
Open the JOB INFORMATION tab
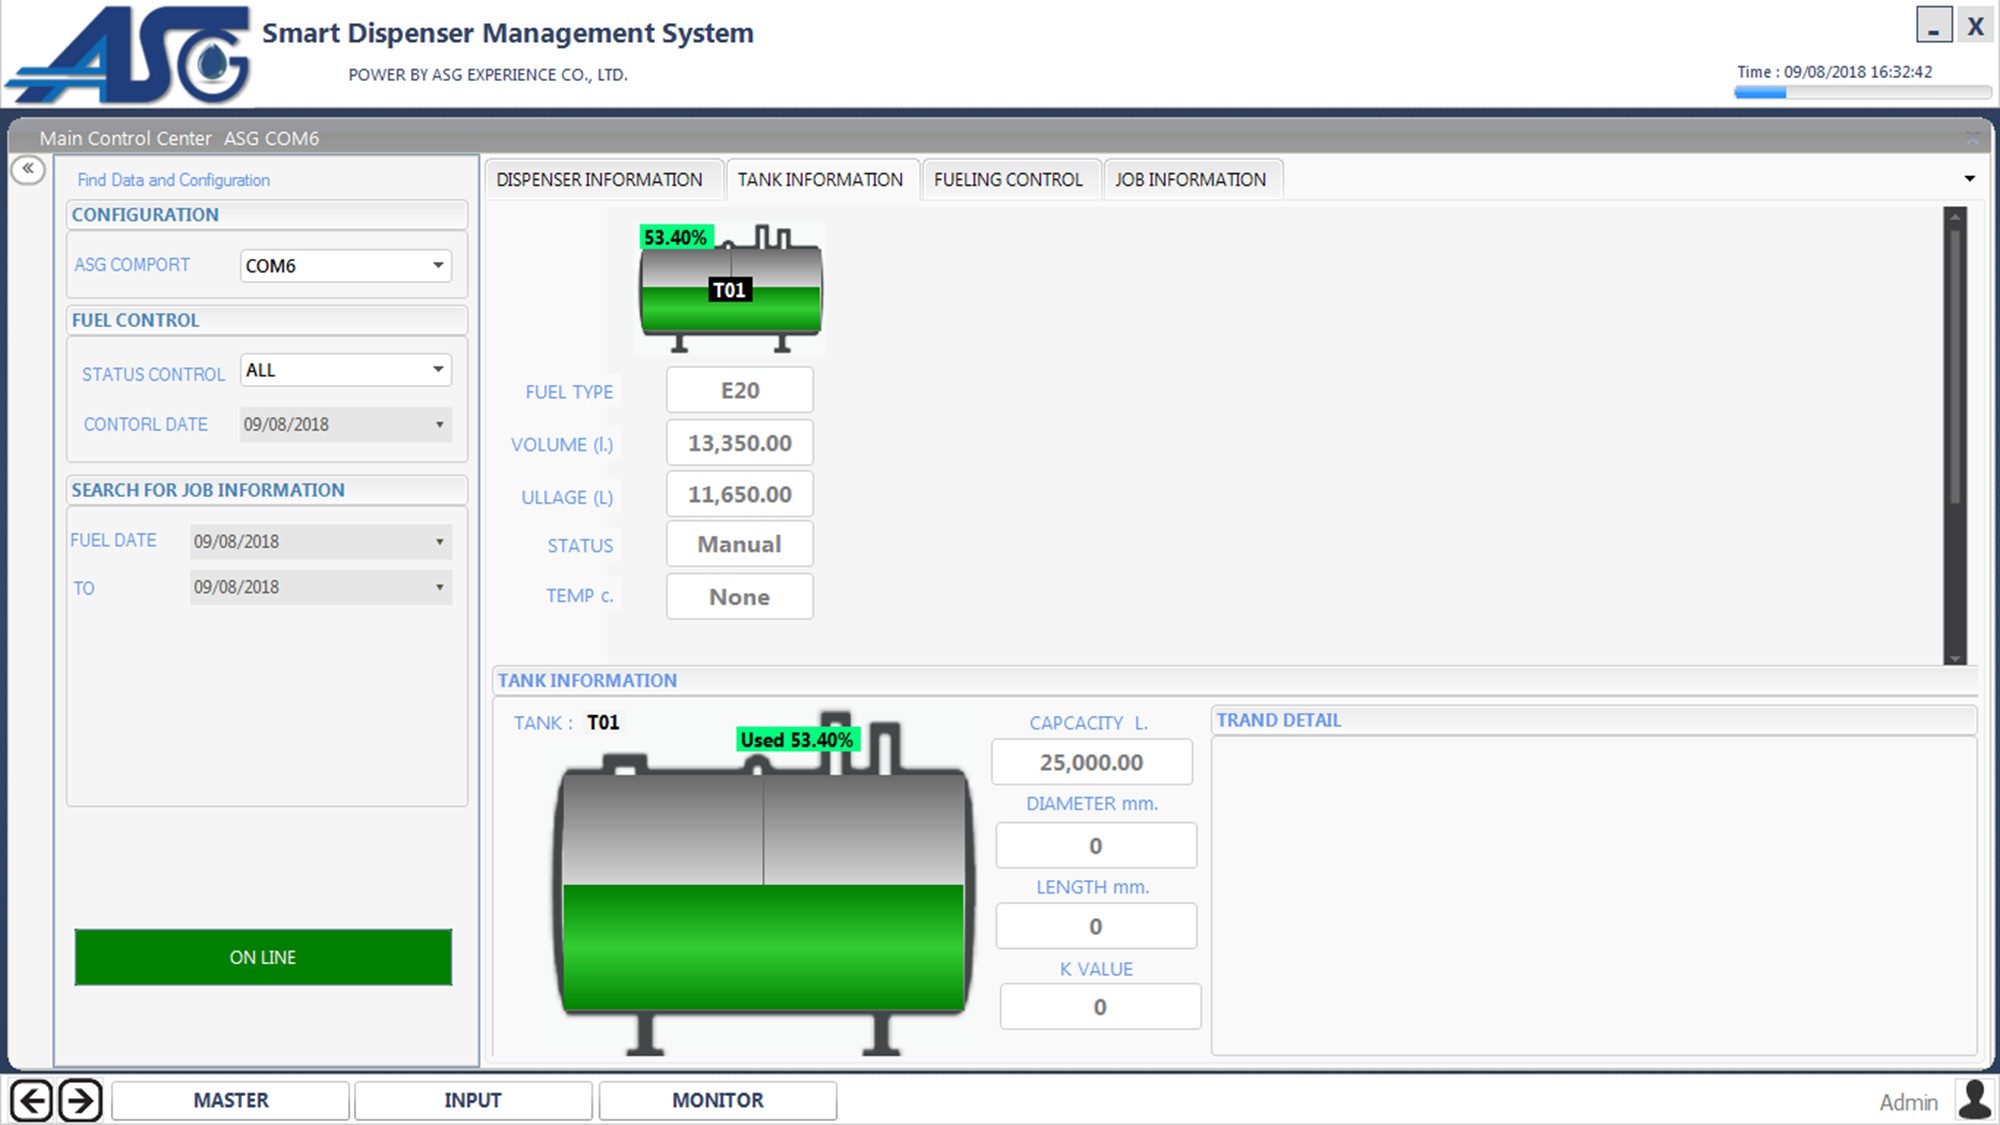[1190, 180]
